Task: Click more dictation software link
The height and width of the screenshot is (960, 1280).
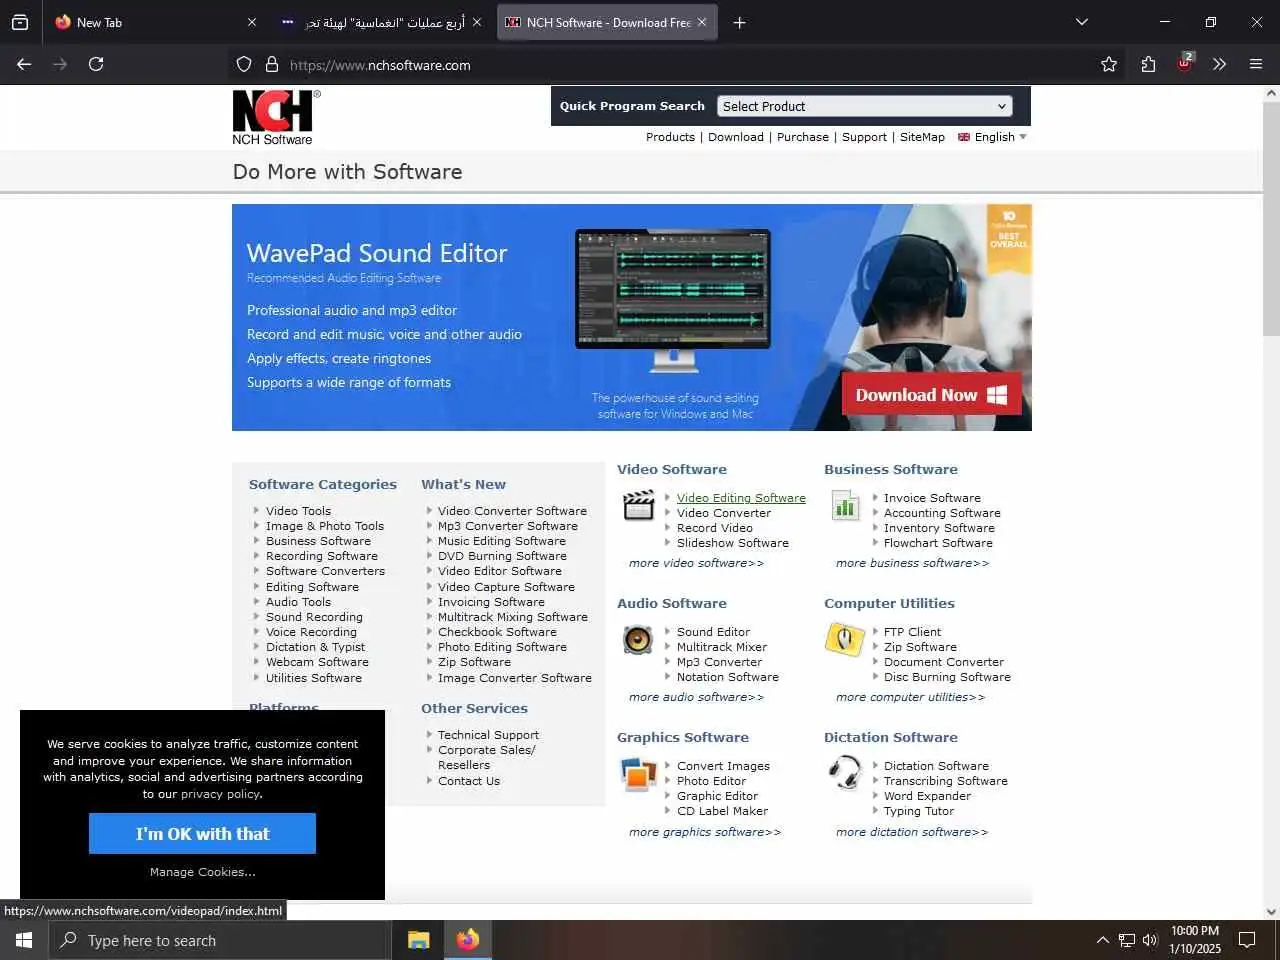Action: click(x=912, y=832)
